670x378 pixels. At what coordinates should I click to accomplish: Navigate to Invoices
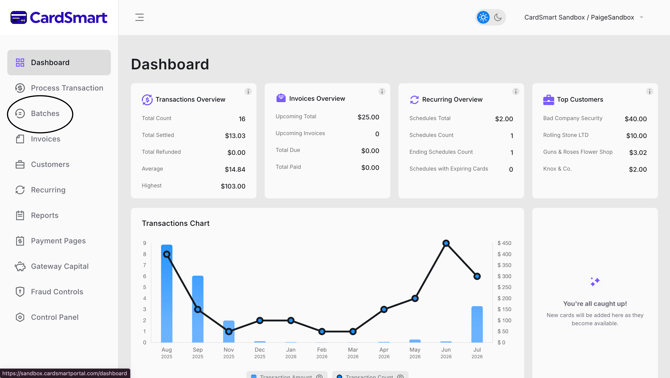[59, 139]
